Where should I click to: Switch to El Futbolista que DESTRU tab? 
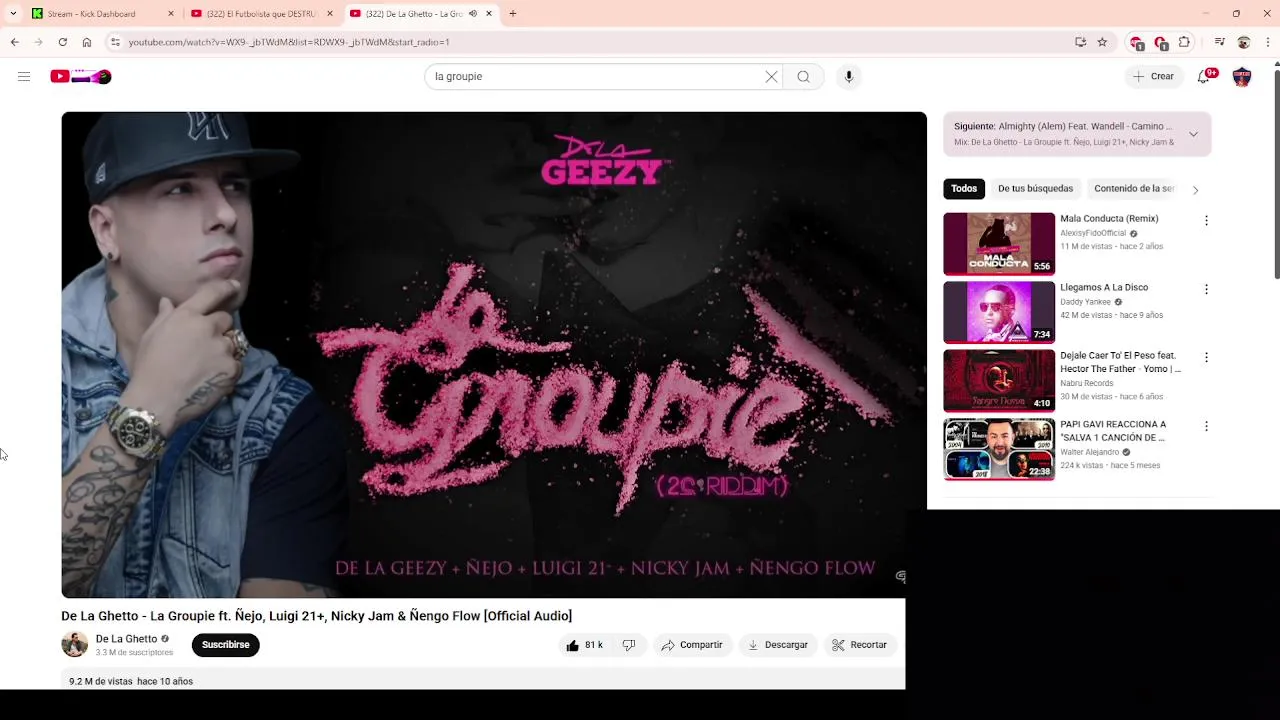tap(260, 14)
